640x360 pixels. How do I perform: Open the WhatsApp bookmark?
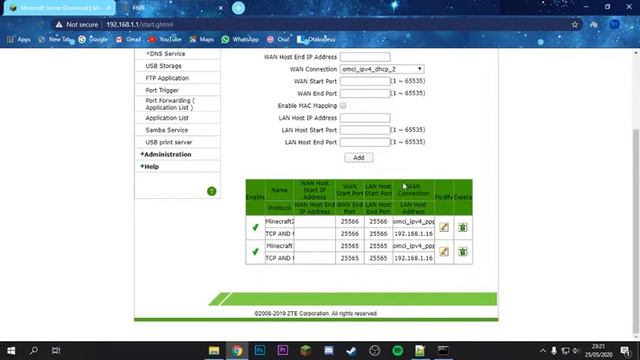click(x=240, y=39)
